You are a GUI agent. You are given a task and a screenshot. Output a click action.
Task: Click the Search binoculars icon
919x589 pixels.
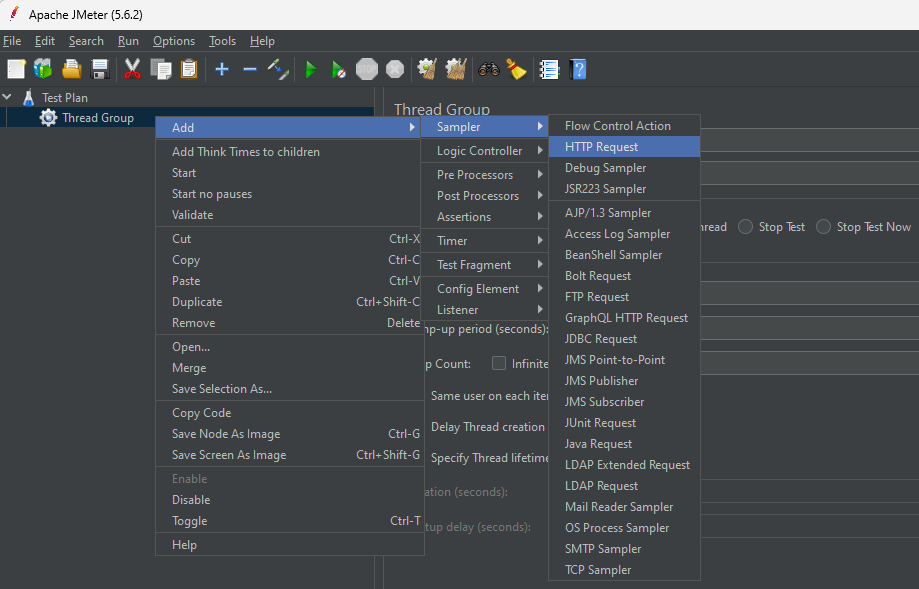click(x=488, y=69)
